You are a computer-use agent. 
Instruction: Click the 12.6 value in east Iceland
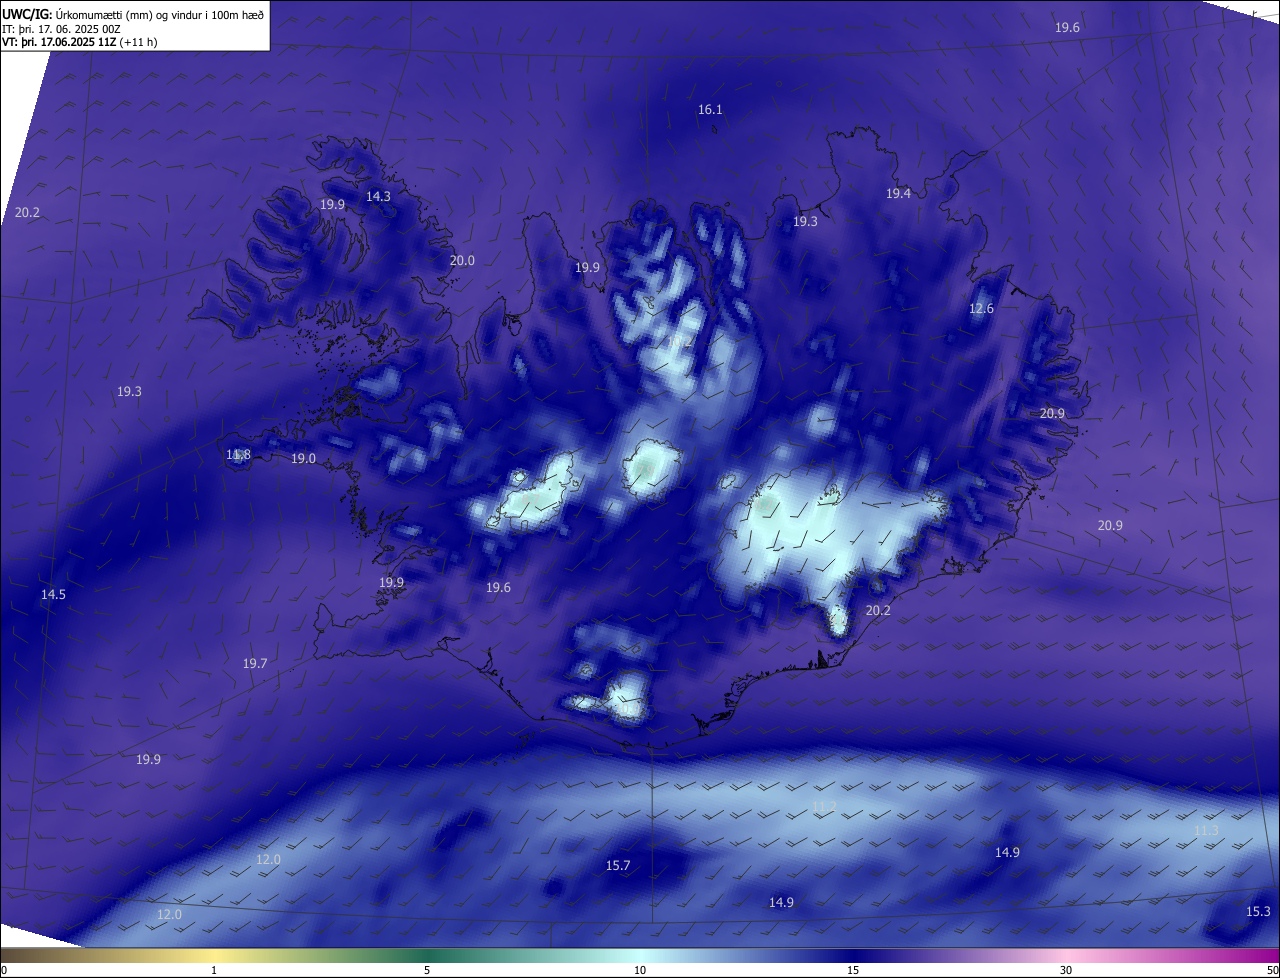(x=981, y=308)
